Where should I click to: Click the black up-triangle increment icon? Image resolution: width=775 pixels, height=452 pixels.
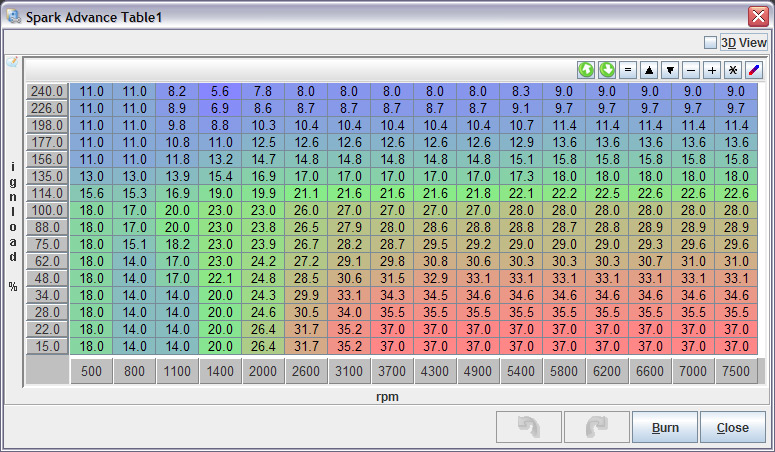649,70
